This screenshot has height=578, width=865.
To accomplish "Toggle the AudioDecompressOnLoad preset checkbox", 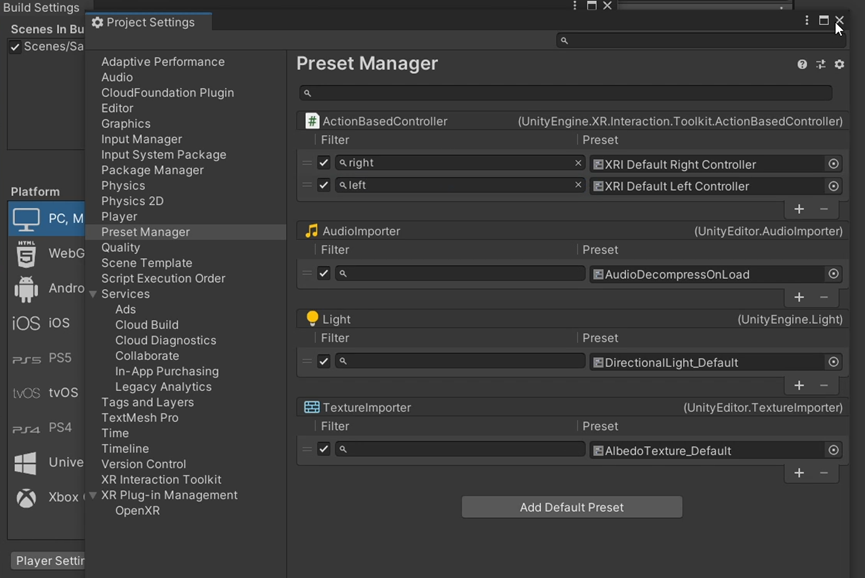I will coord(324,273).
